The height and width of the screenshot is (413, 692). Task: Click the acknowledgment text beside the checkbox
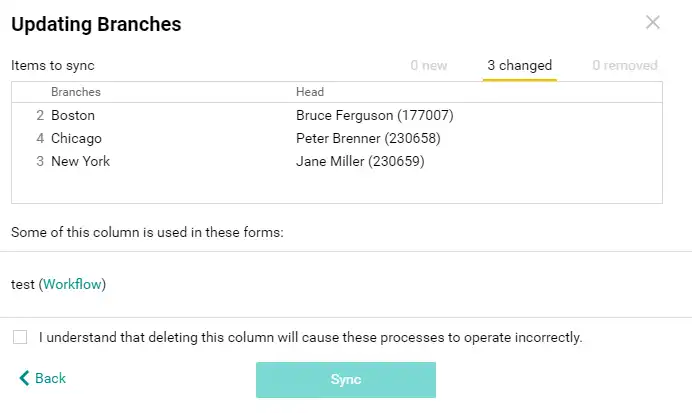[310, 337]
